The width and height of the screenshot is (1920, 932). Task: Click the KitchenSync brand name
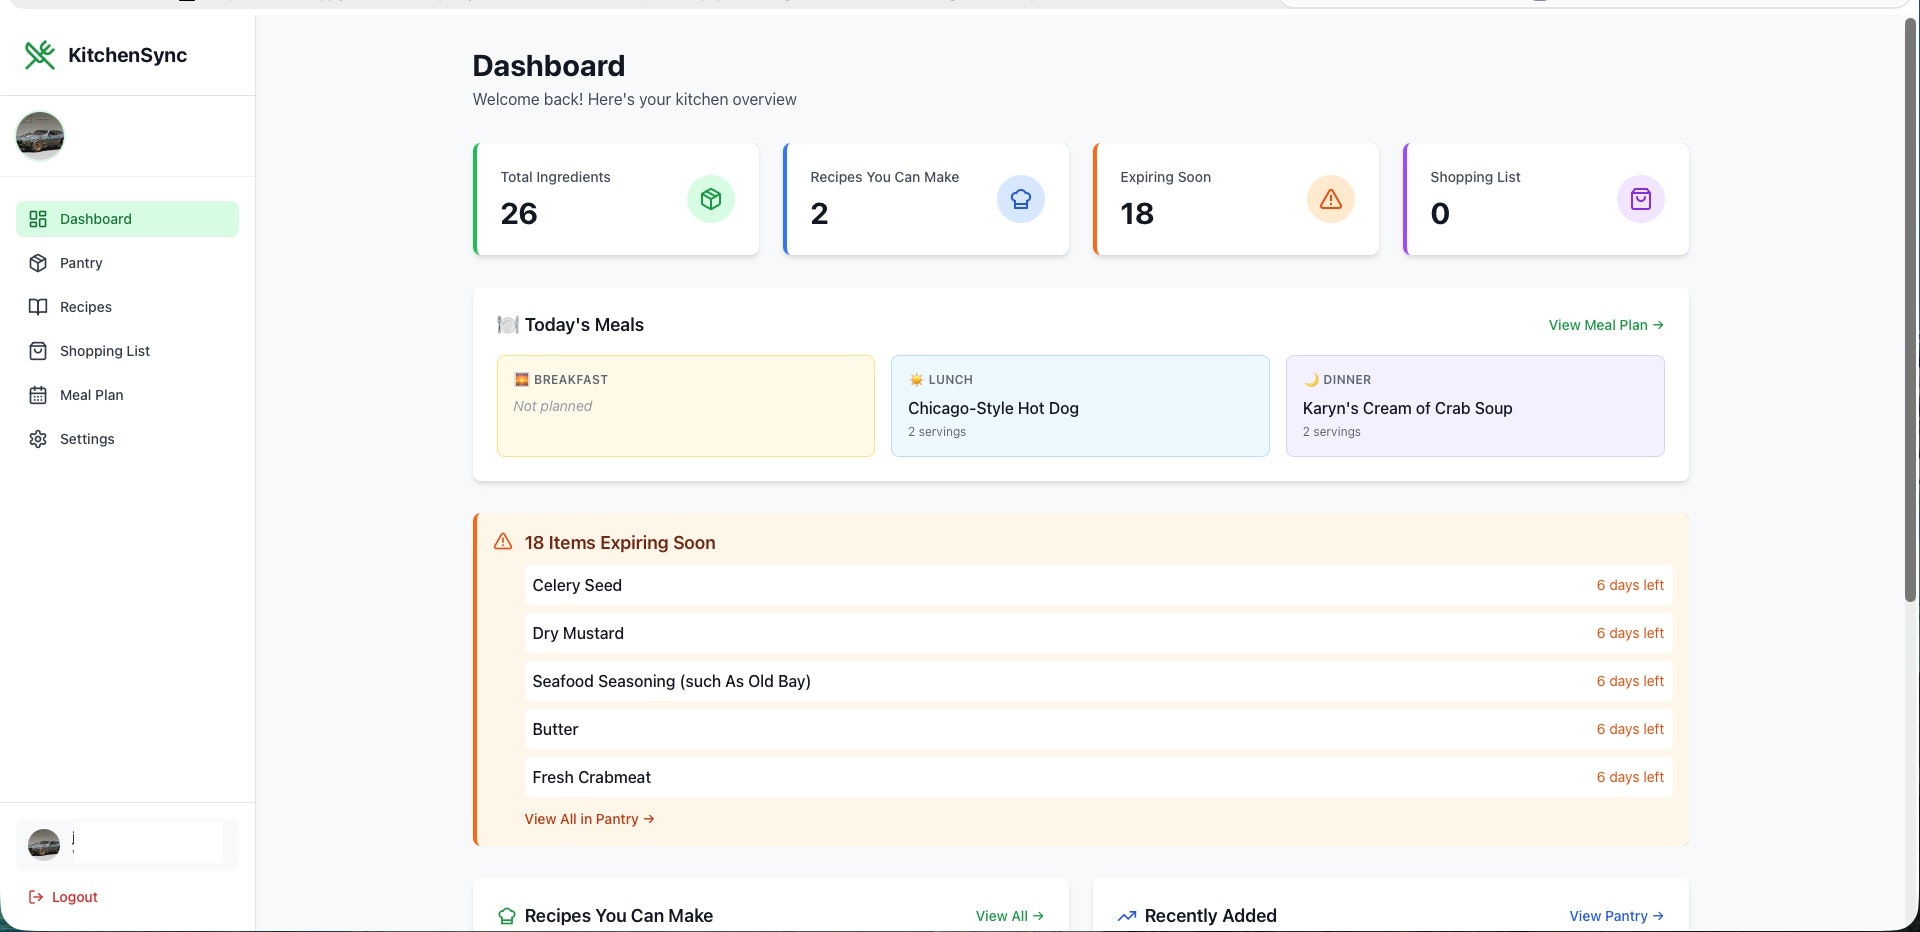(x=127, y=55)
